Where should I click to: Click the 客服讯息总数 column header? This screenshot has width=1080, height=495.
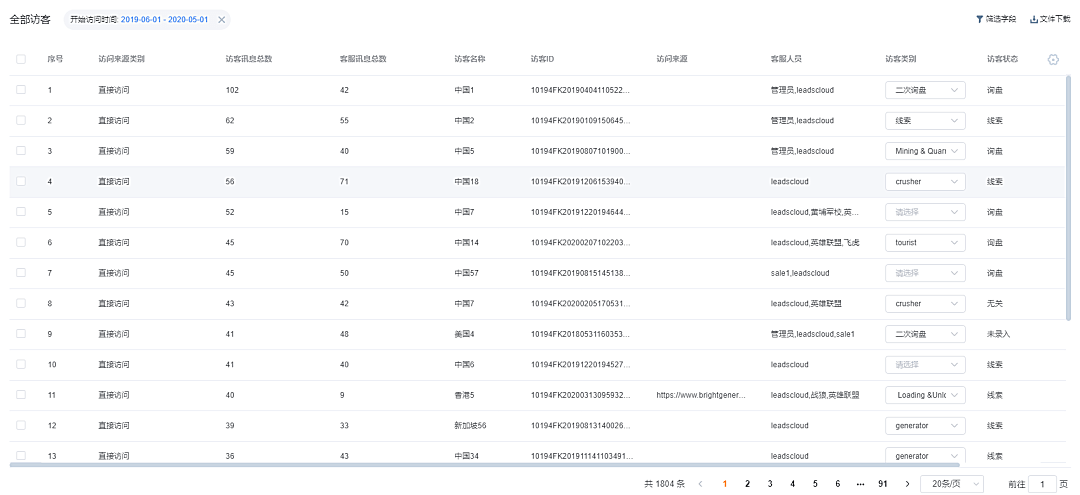(363, 59)
